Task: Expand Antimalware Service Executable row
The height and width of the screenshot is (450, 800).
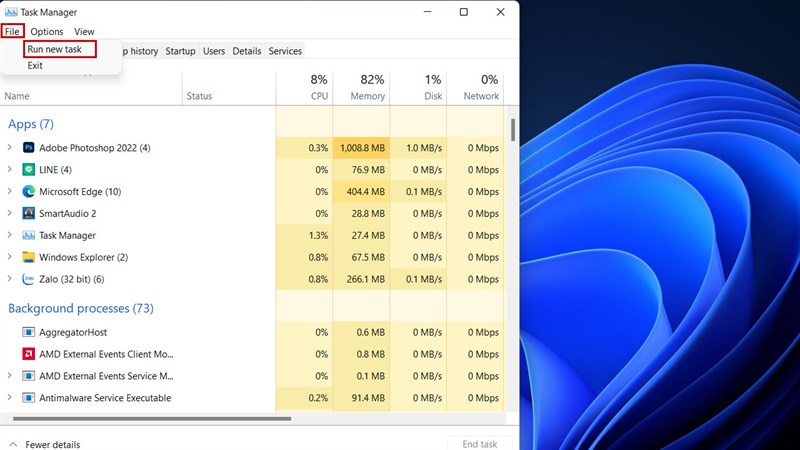Action: click(x=10, y=397)
